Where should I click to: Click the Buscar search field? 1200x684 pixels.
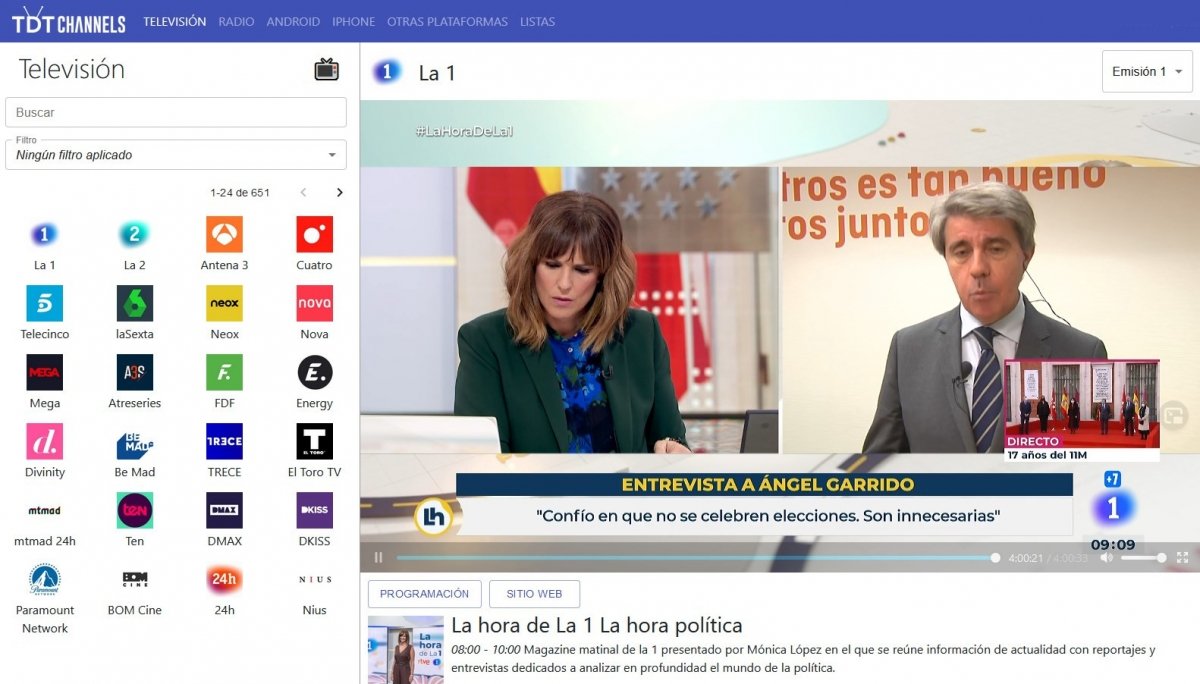176,112
